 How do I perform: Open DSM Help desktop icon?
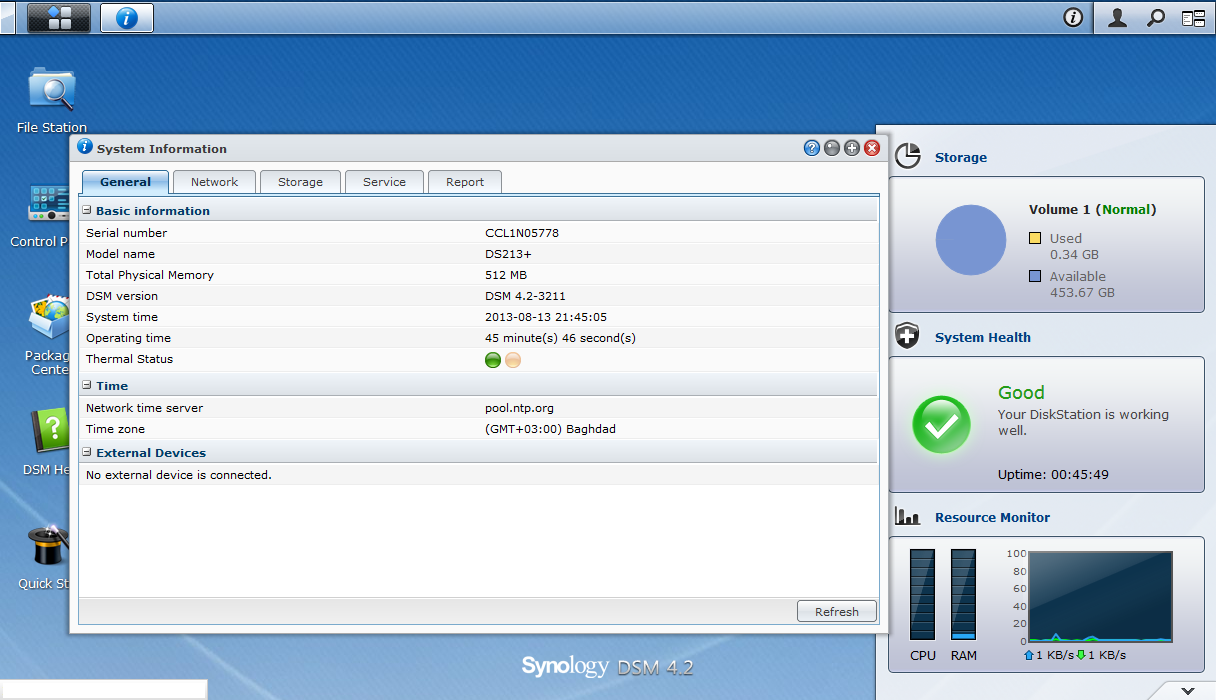pyautogui.click(x=45, y=442)
